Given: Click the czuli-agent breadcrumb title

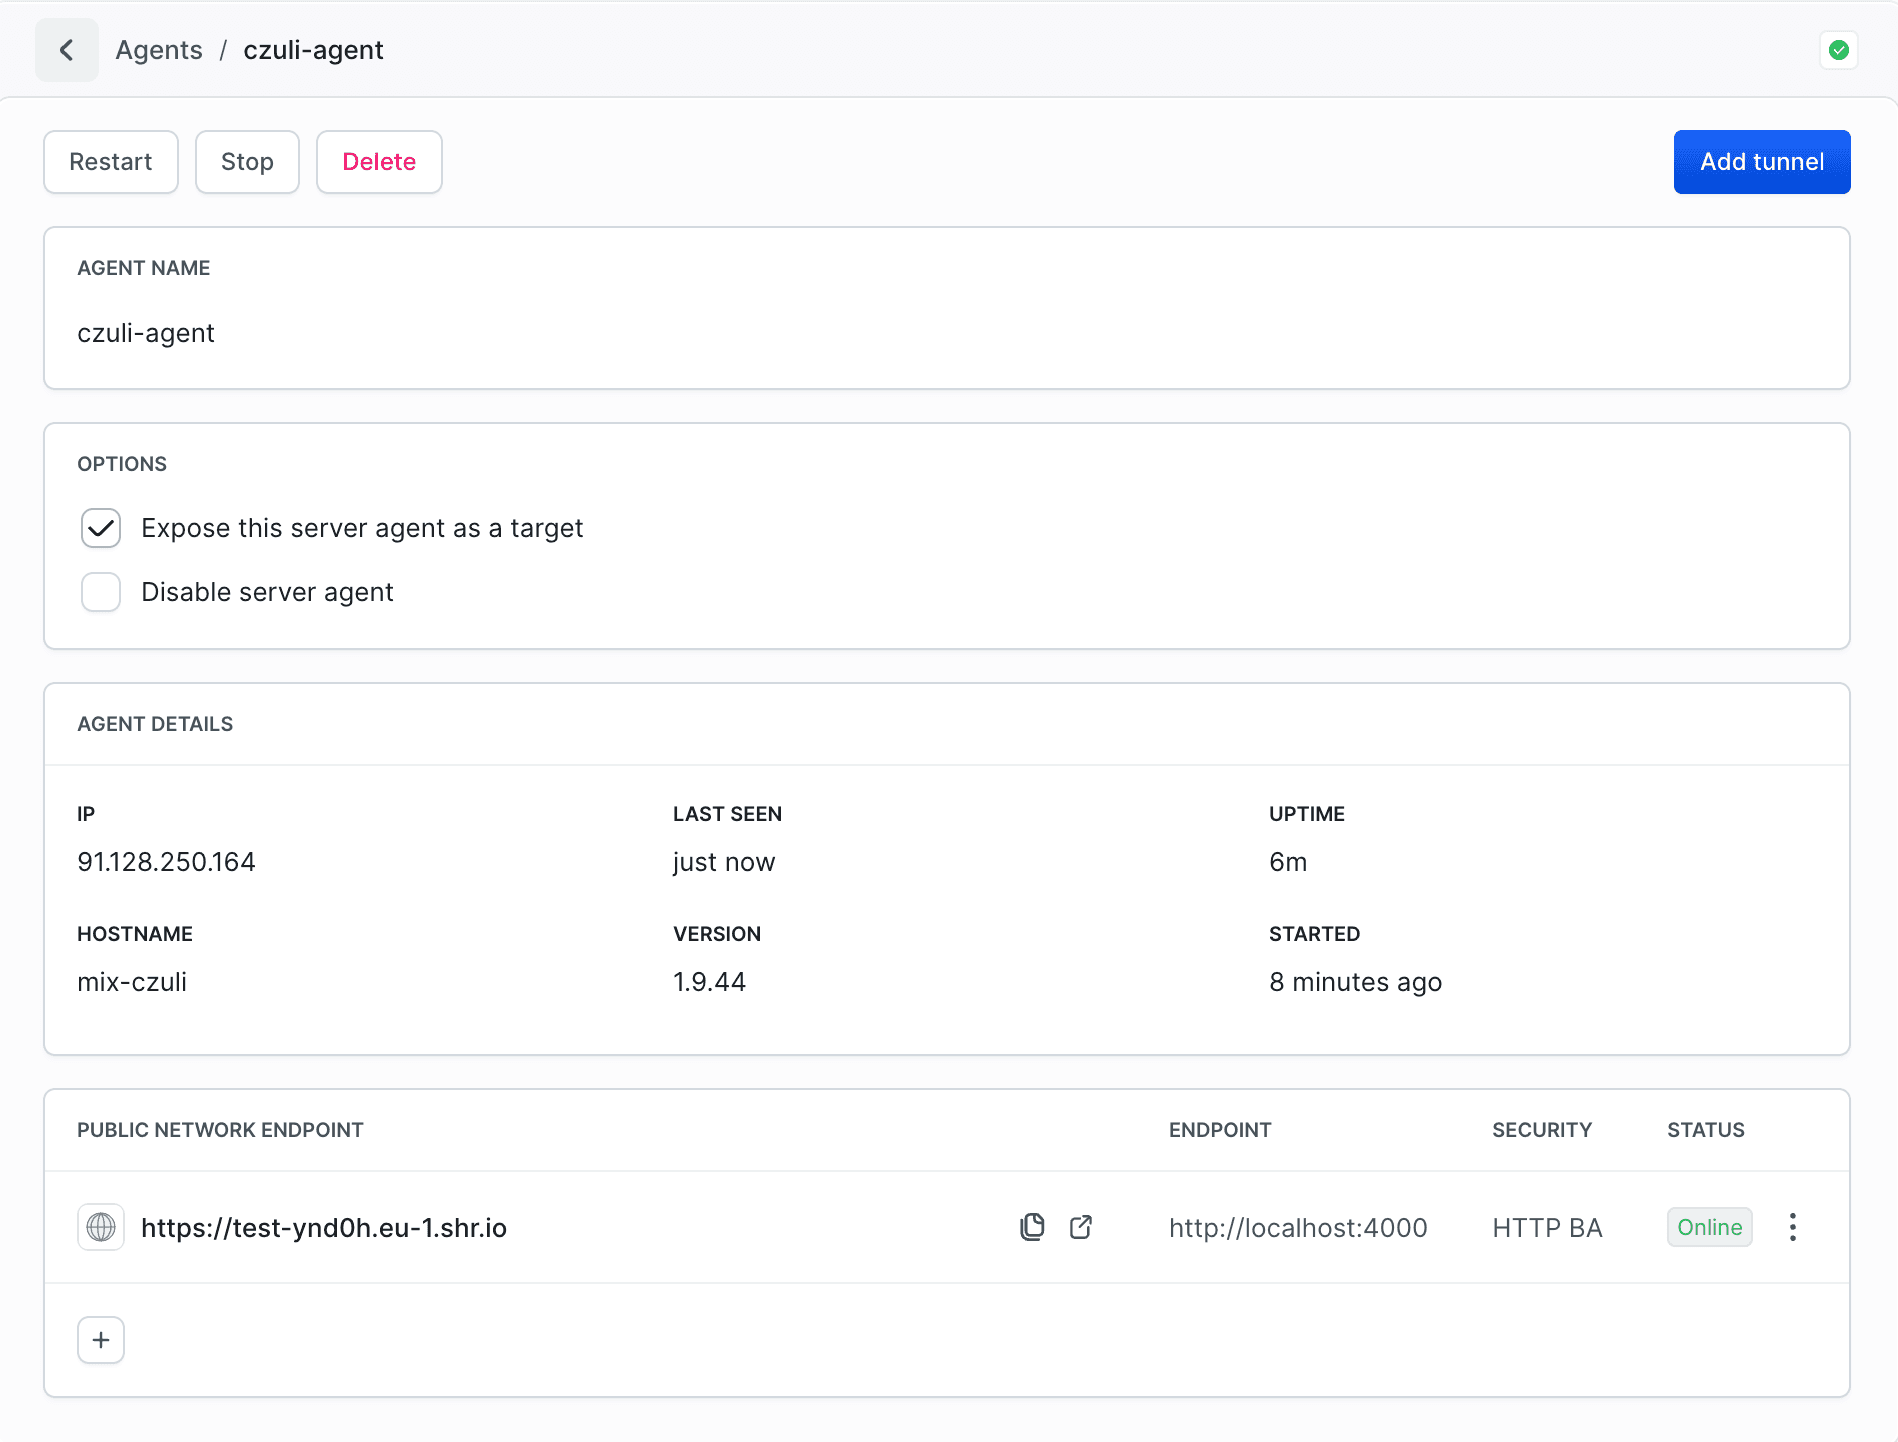Looking at the screenshot, I should point(313,50).
